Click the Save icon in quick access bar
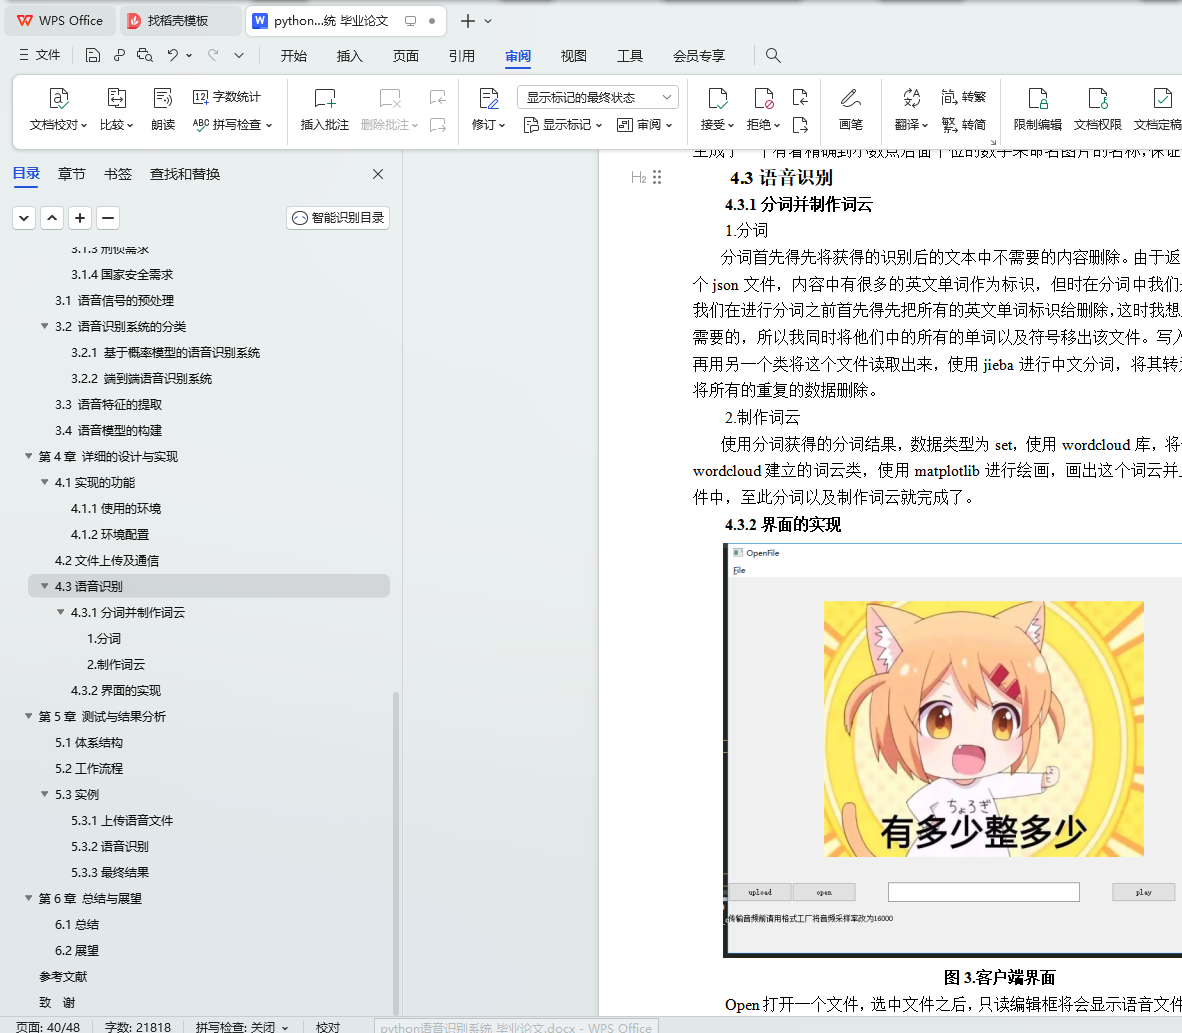 click(x=93, y=55)
